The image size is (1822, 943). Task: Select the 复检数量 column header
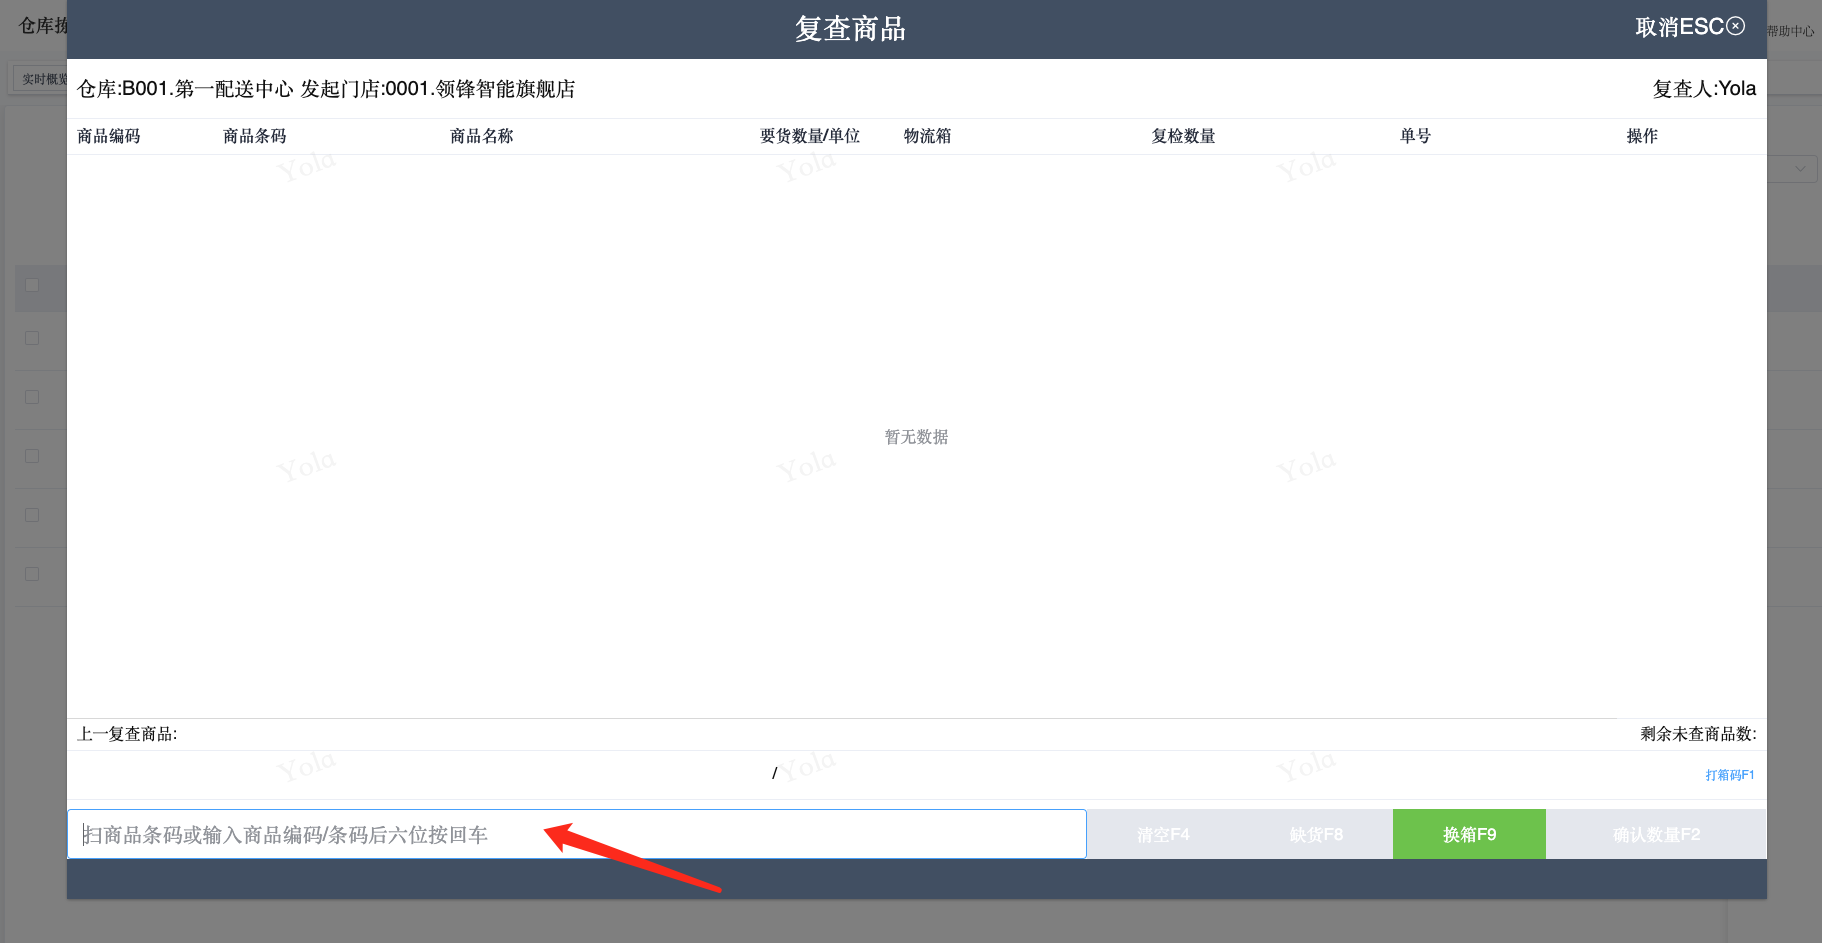(x=1184, y=136)
